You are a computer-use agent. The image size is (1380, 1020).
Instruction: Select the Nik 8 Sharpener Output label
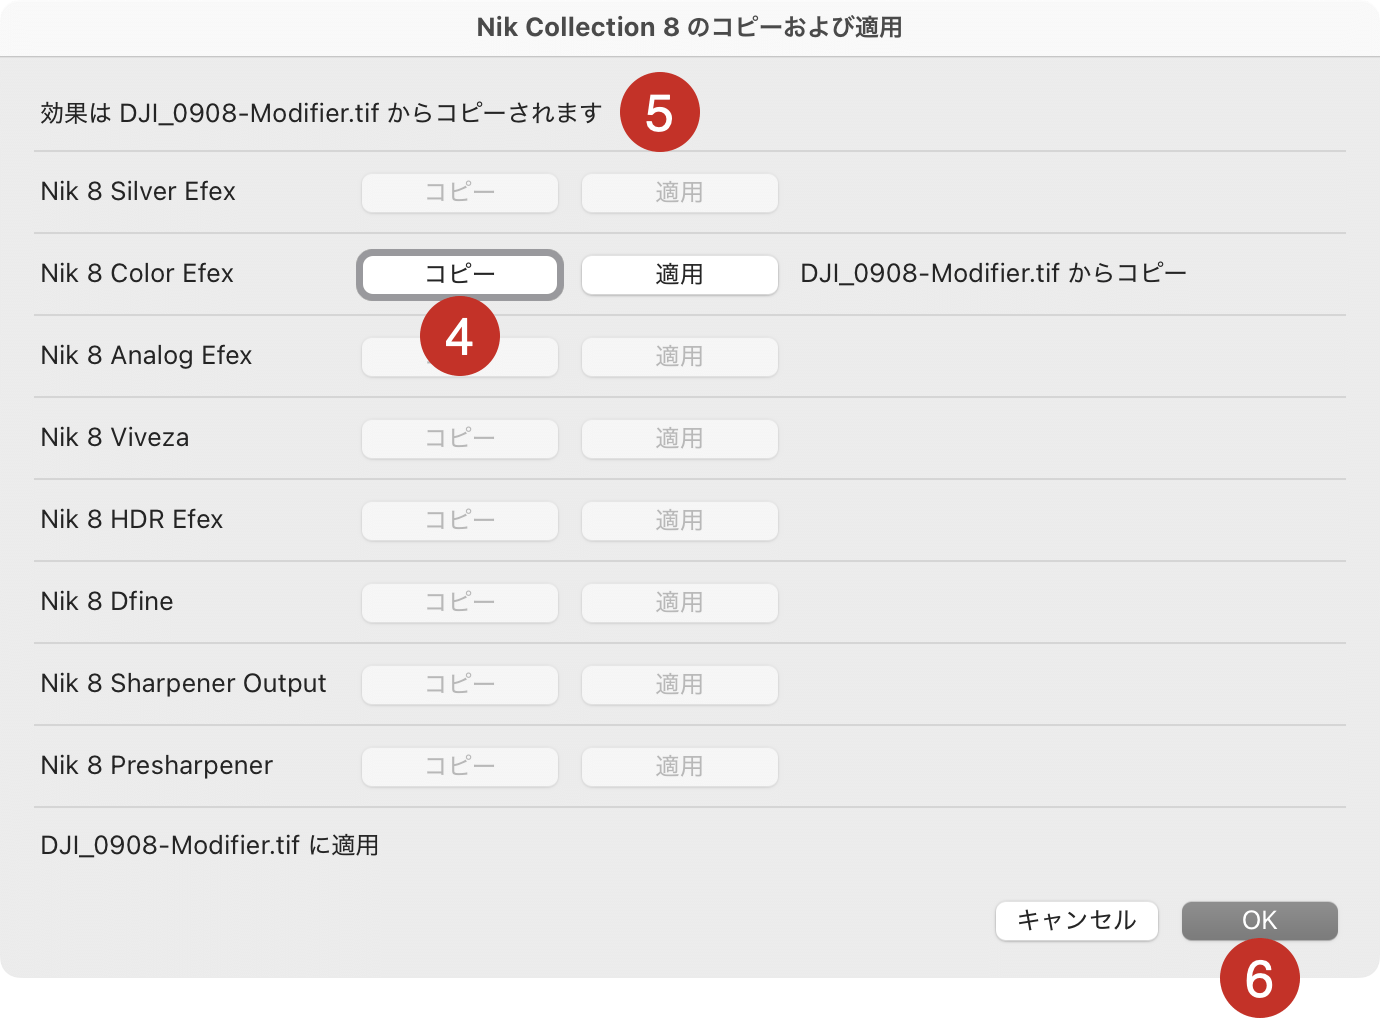pos(183,683)
